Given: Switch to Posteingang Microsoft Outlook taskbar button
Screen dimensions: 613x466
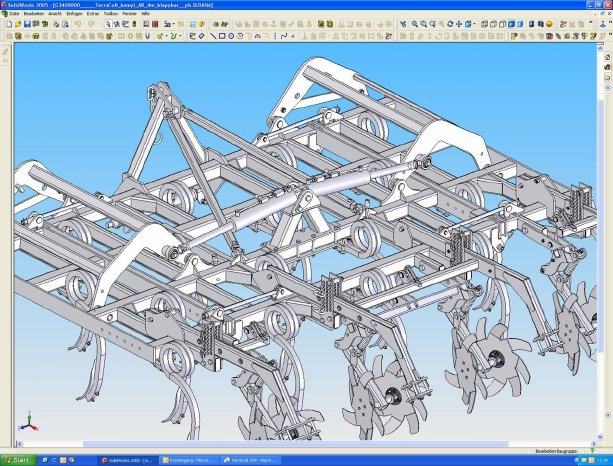Looking at the screenshot, I should click(189, 461).
